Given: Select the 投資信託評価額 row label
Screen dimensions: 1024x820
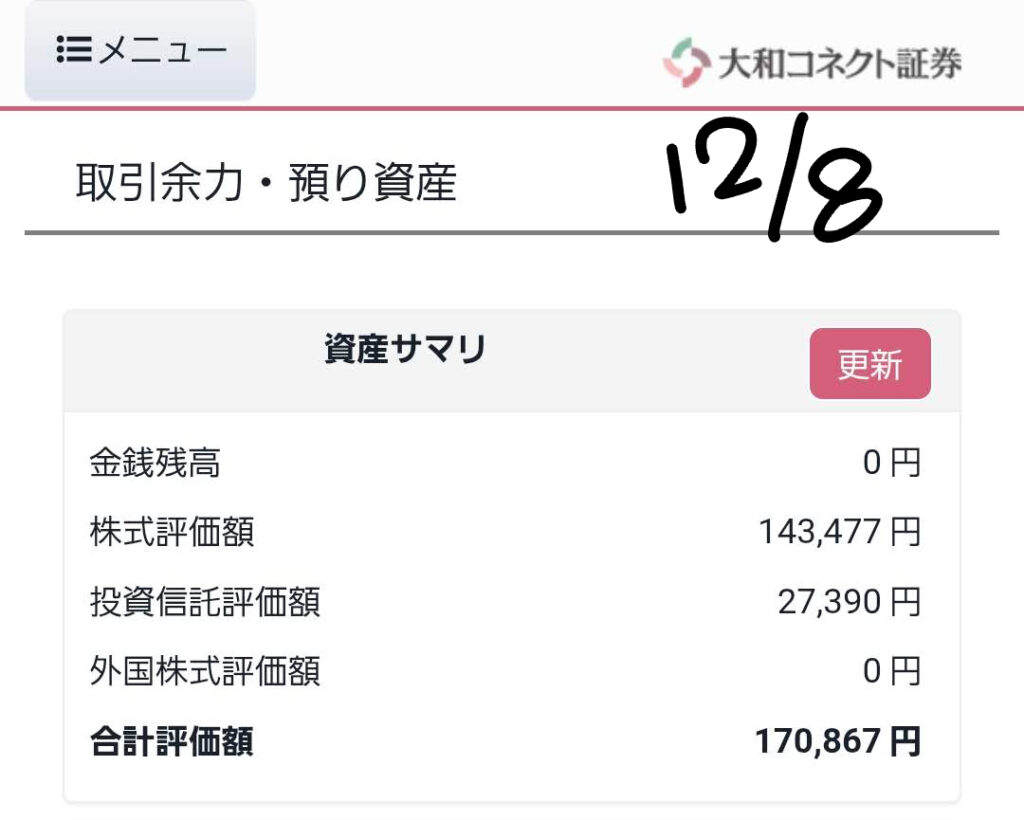Looking at the screenshot, I should [x=205, y=602].
